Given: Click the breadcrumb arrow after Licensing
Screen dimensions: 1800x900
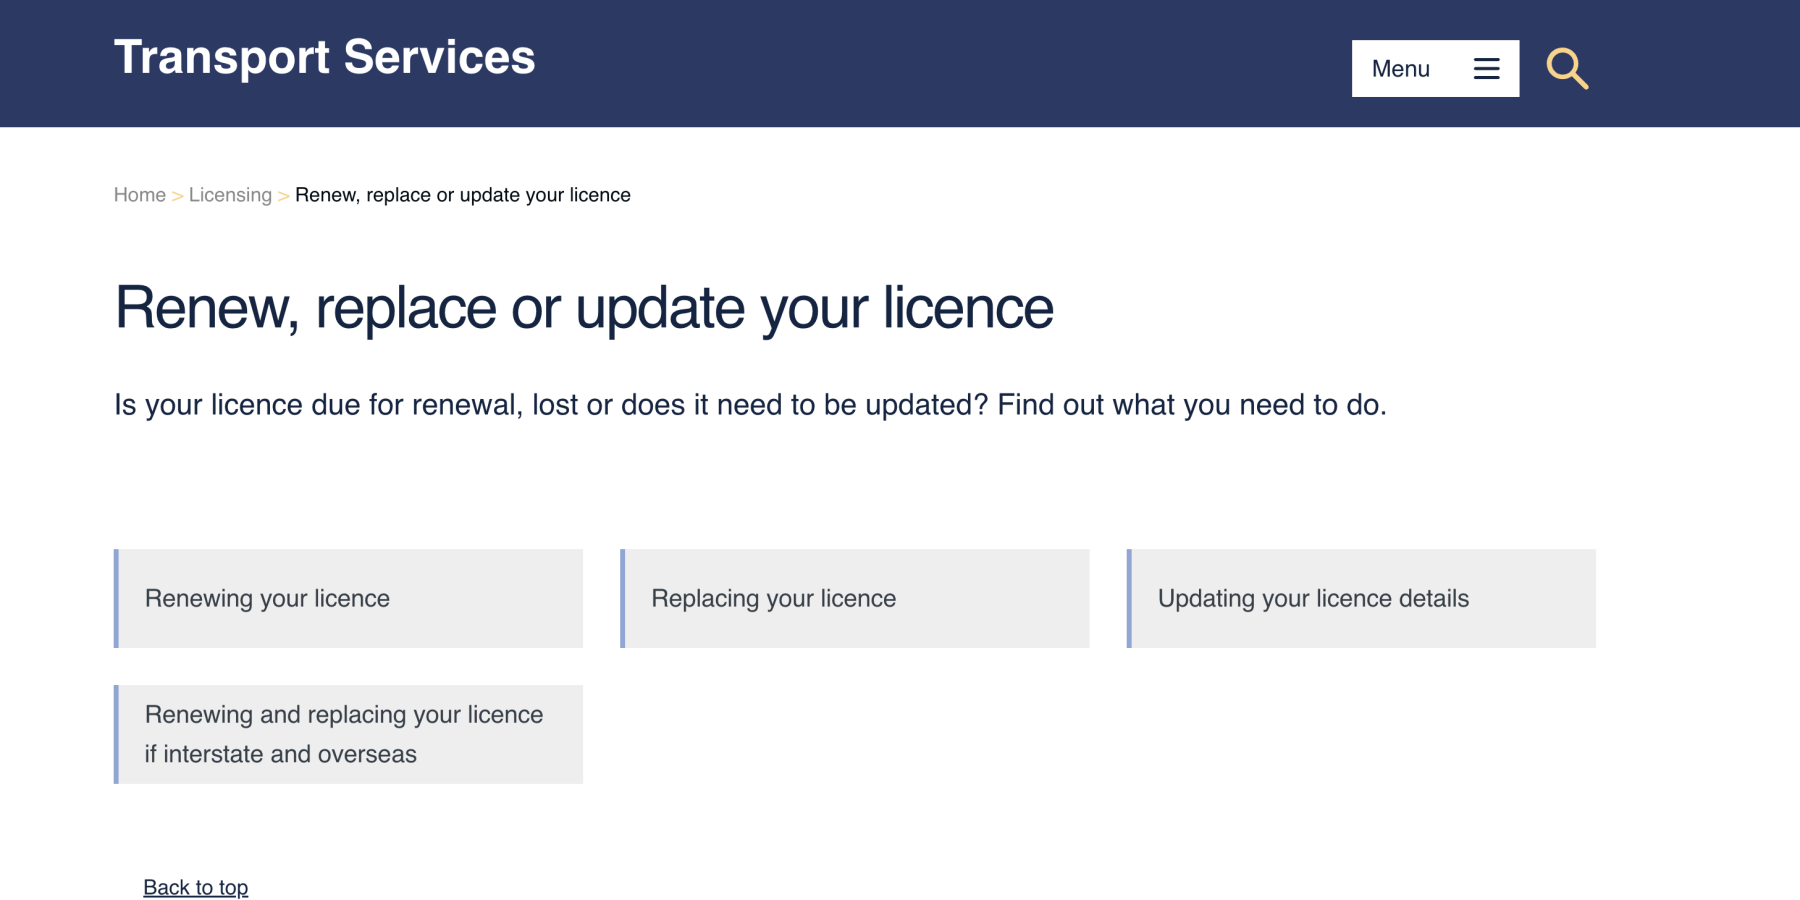Looking at the screenshot, I should pos(283,196).
